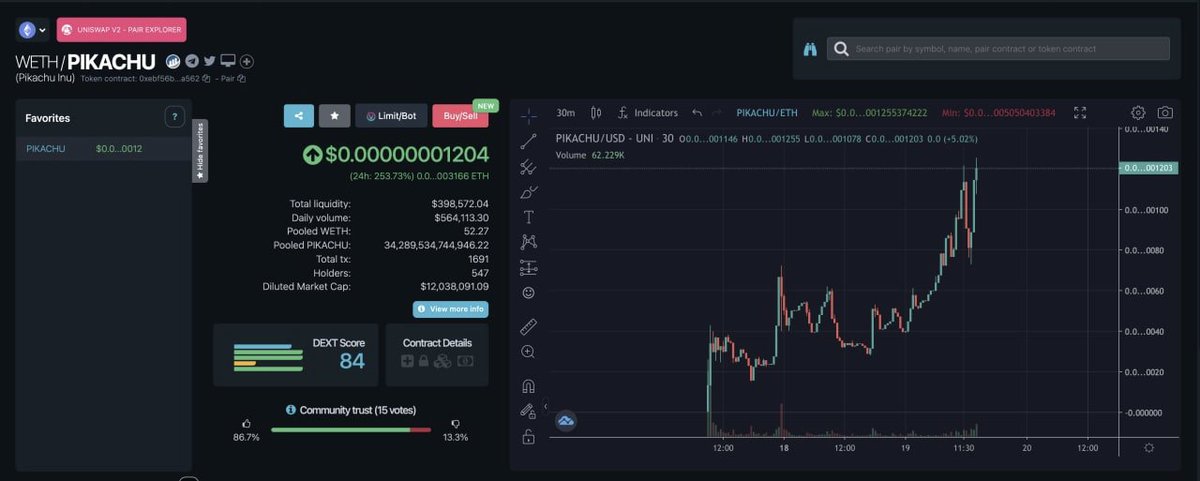Open chart settings gear icon
The image size is (1200, 481).
1138,113
